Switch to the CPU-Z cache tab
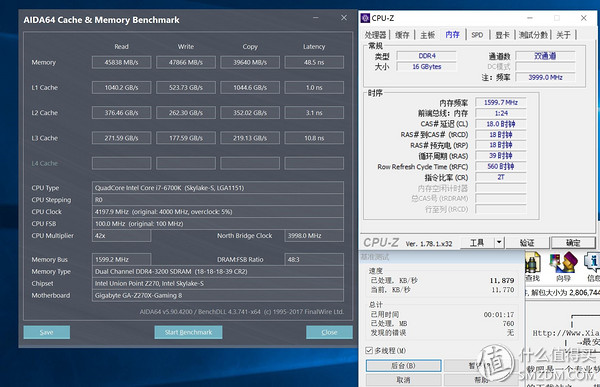This screenshot has height=387, width=600. tap(402, 35)
